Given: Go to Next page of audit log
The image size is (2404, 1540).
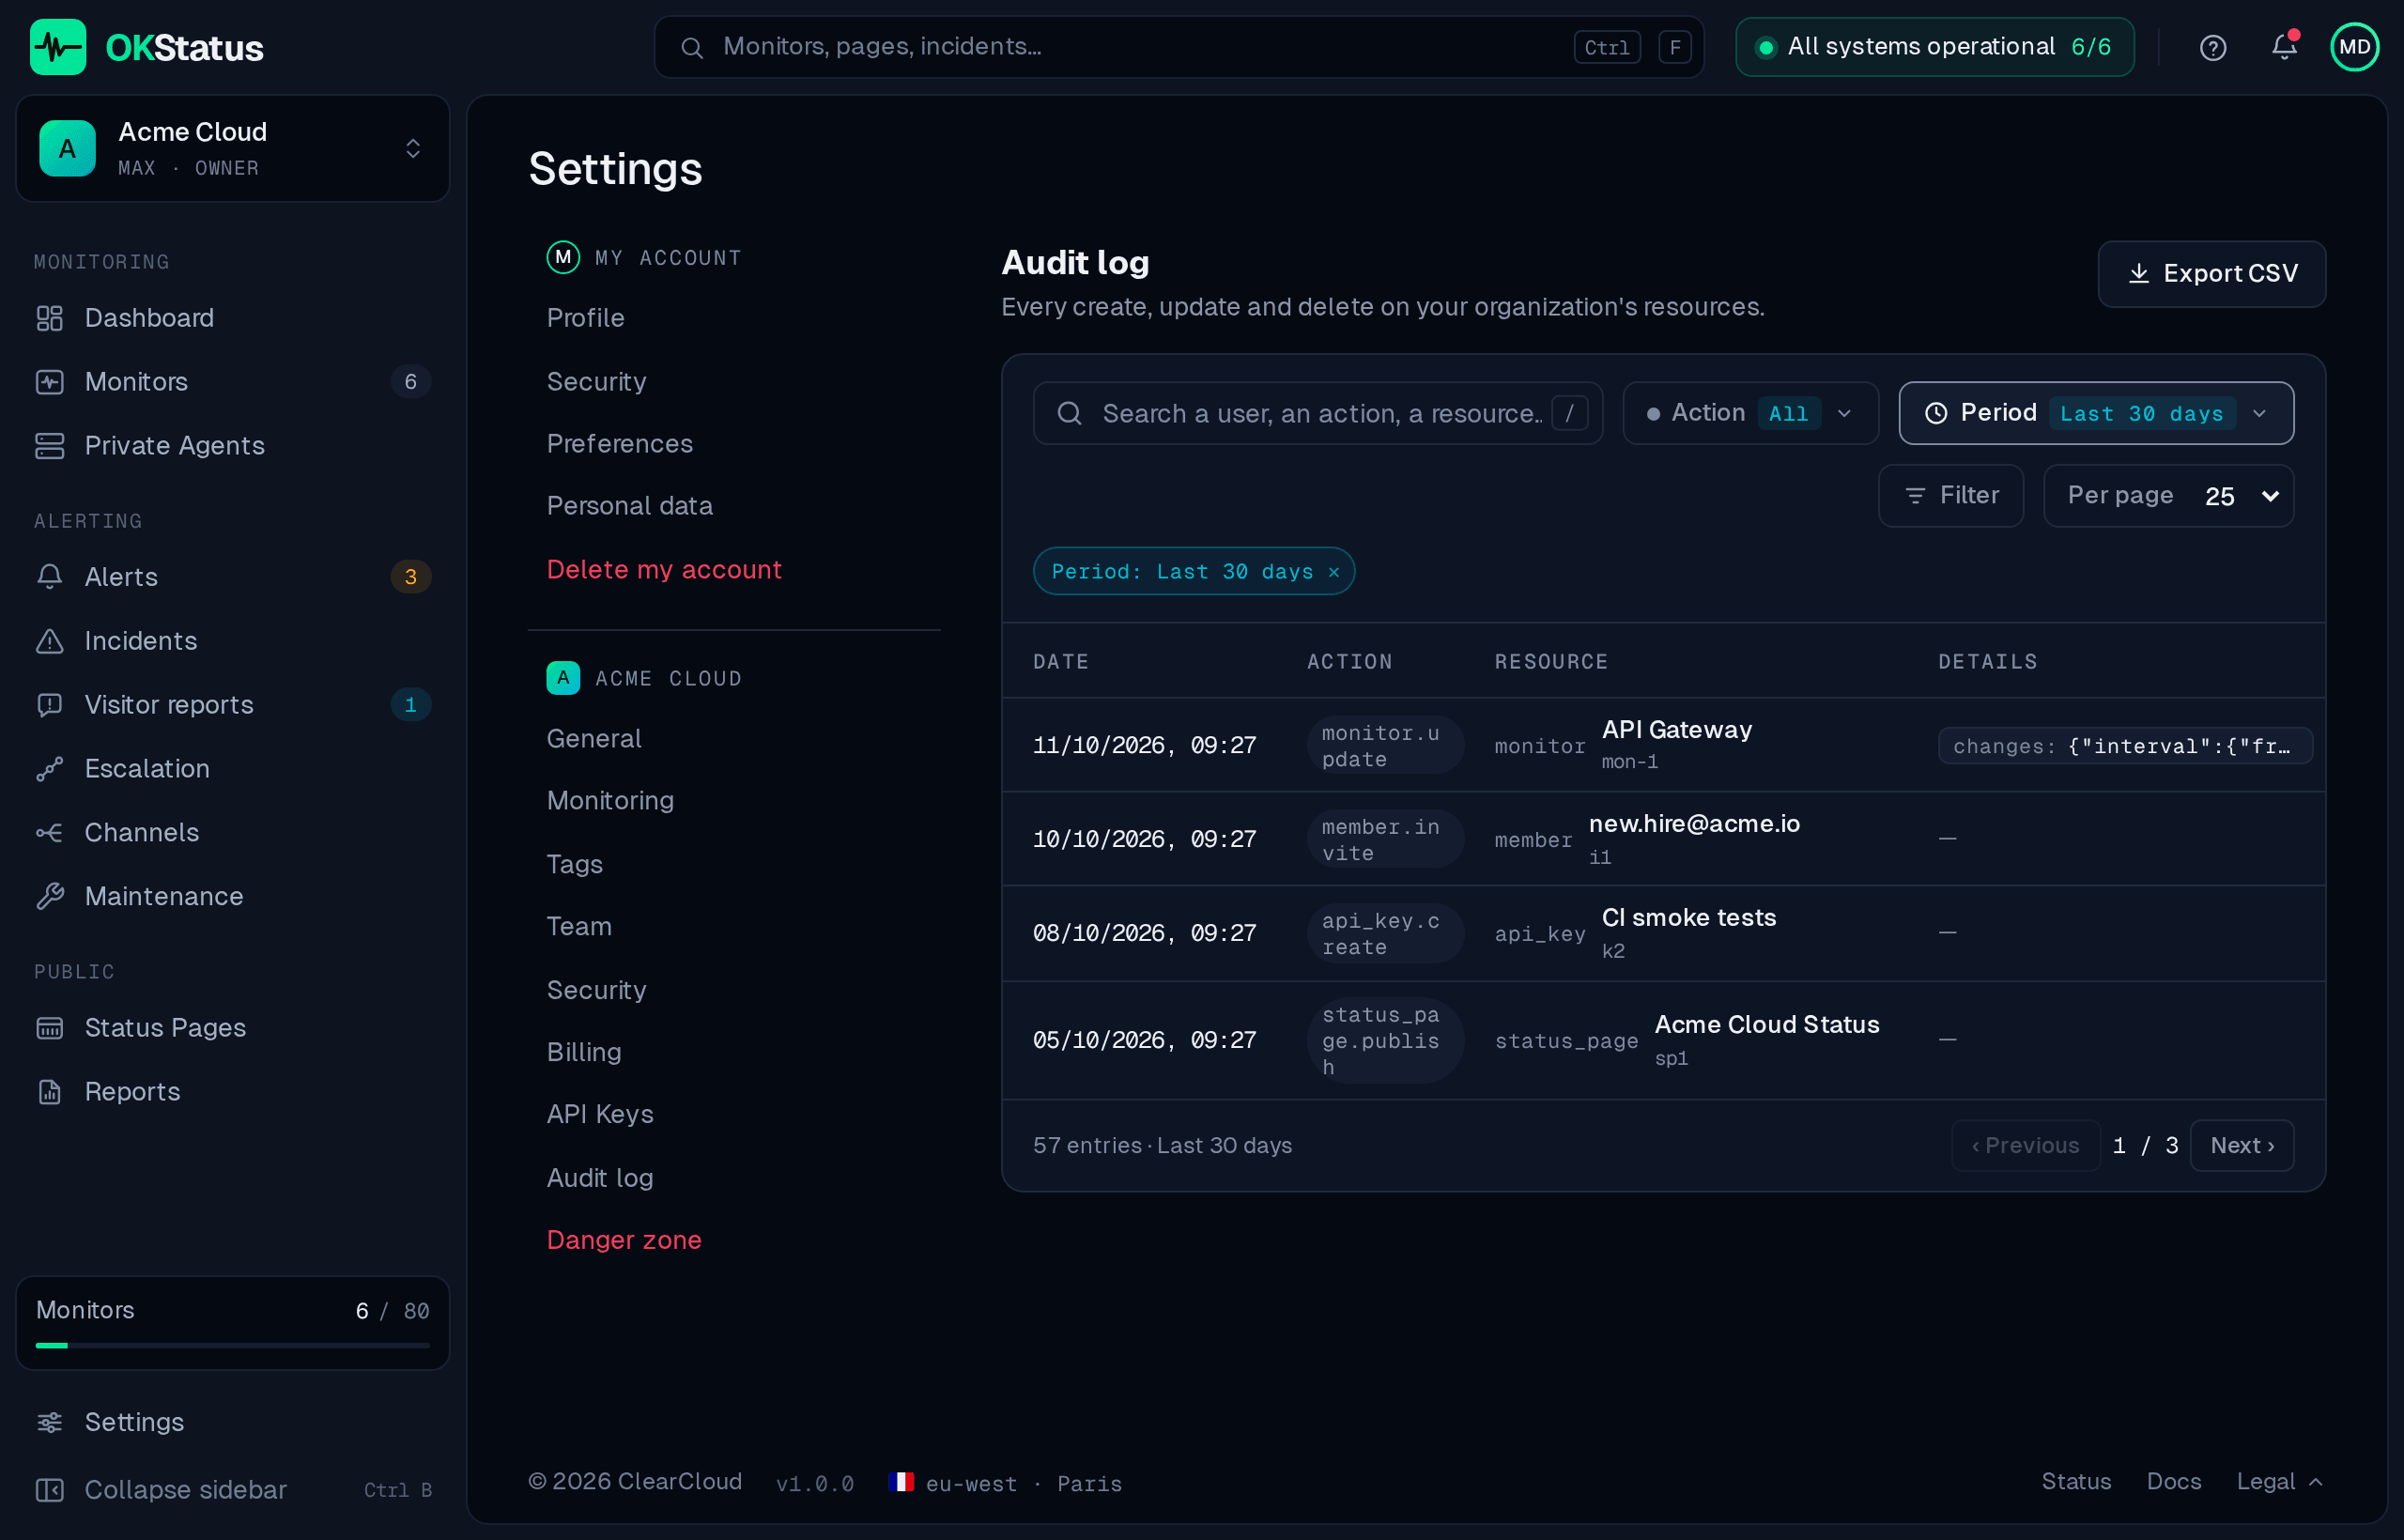Looking at the screenshot, I should 2241,1145.
